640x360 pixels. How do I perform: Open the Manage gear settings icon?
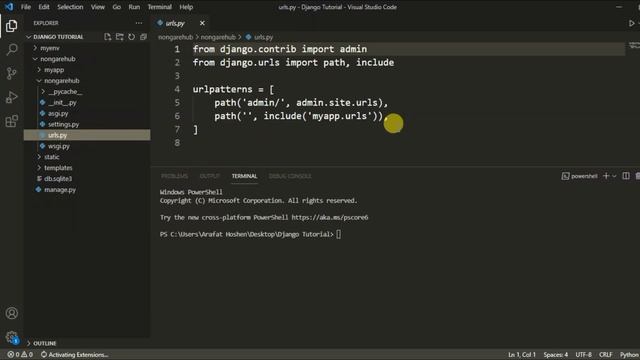11,337
